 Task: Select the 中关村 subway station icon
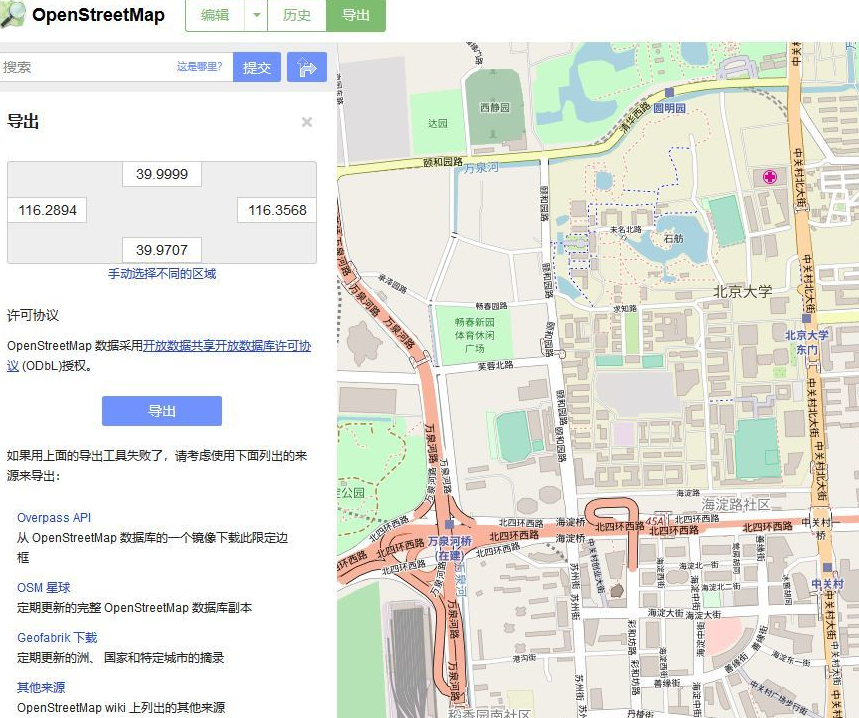(827, 567)
